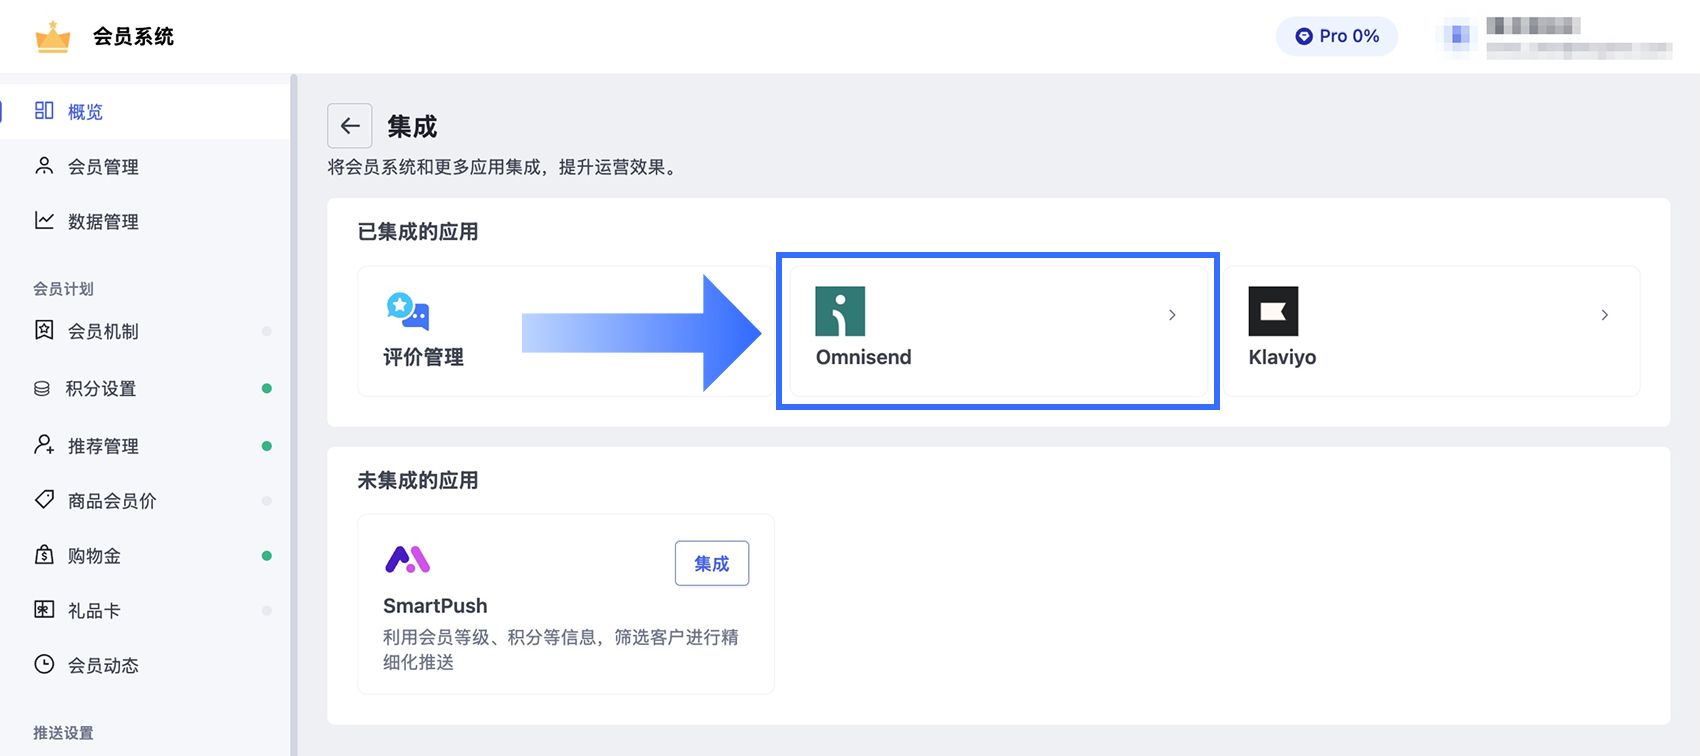1700x756 pixels.
Task: Open the 概览 menu item
Action: coord(145,111)
